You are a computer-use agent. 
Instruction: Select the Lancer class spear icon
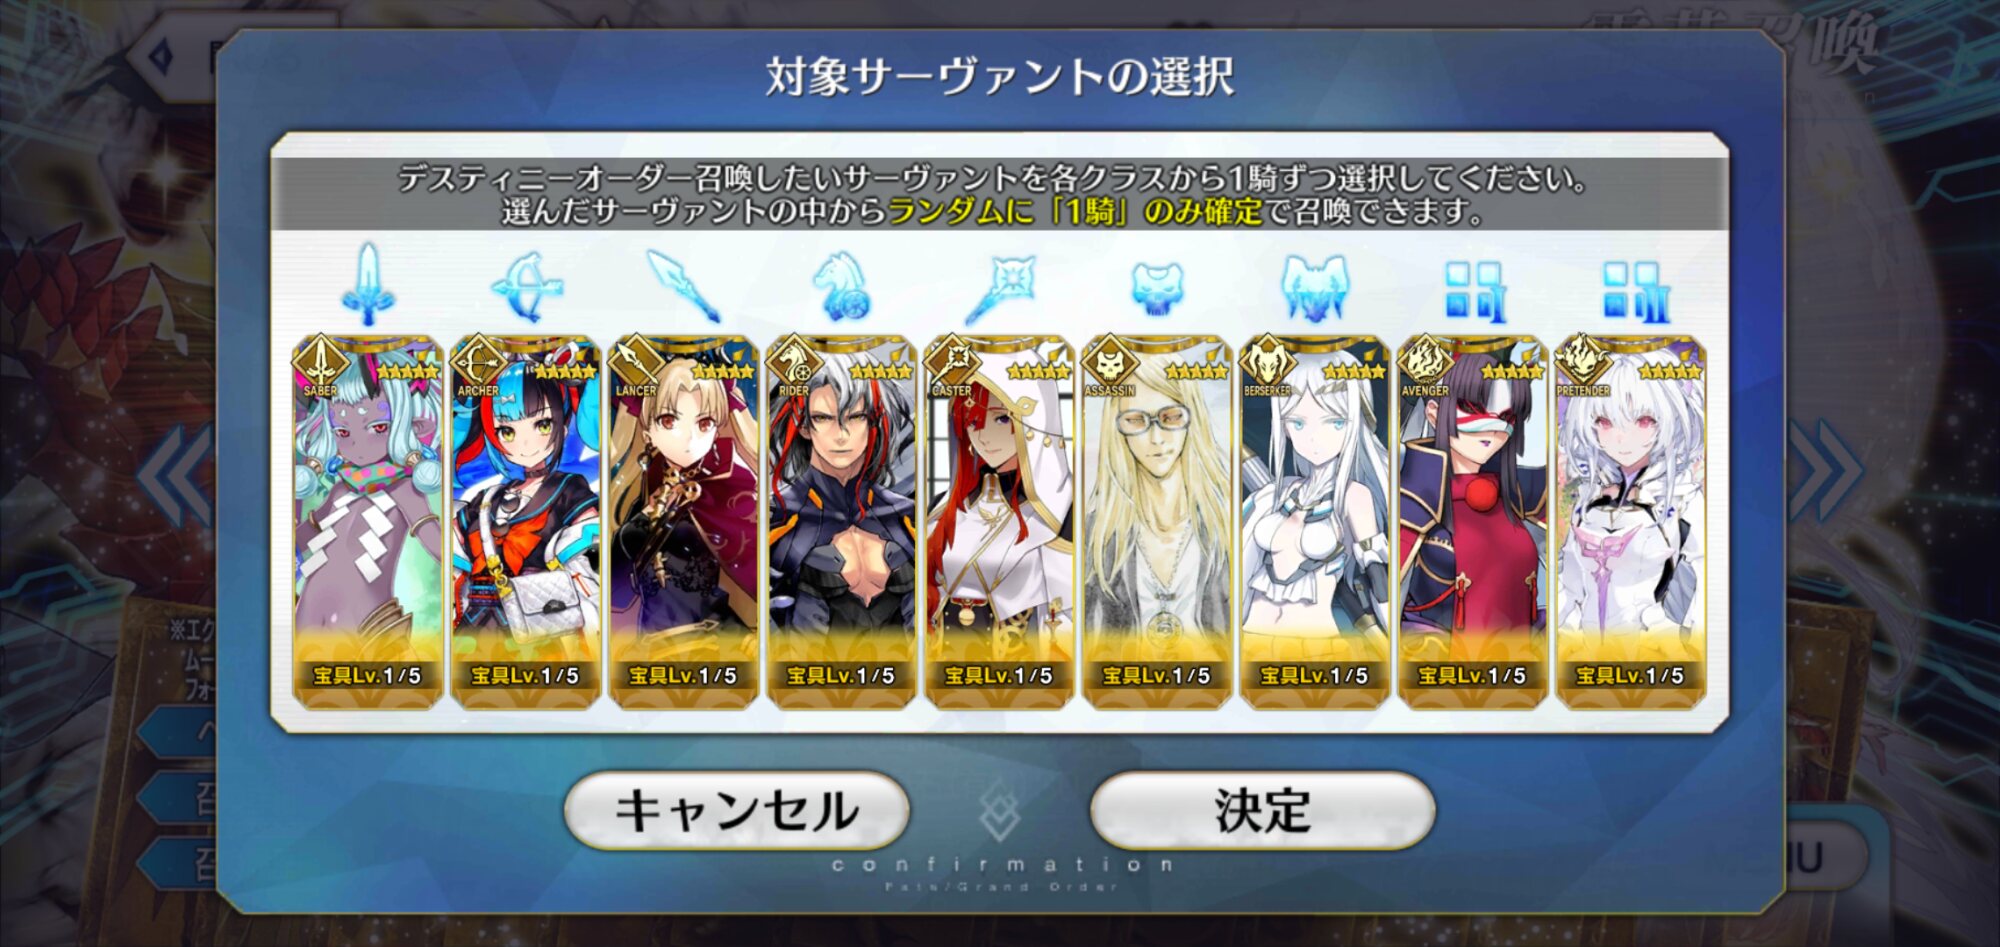(684, 286)
